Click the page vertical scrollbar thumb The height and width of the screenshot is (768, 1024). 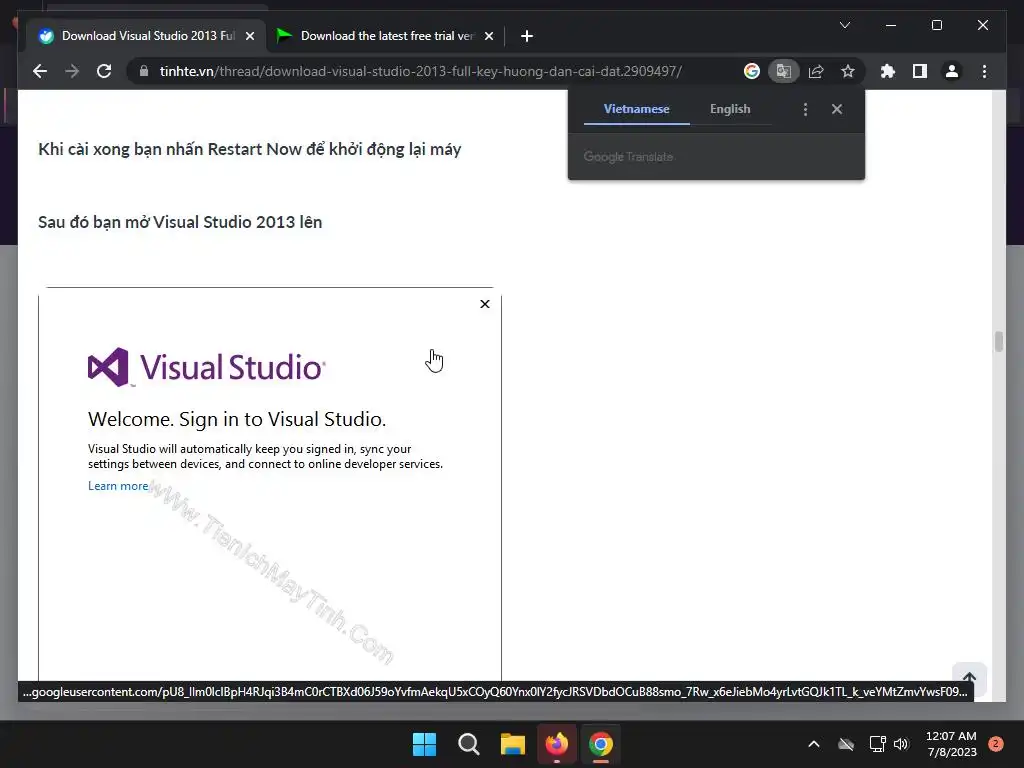point(999,342)
